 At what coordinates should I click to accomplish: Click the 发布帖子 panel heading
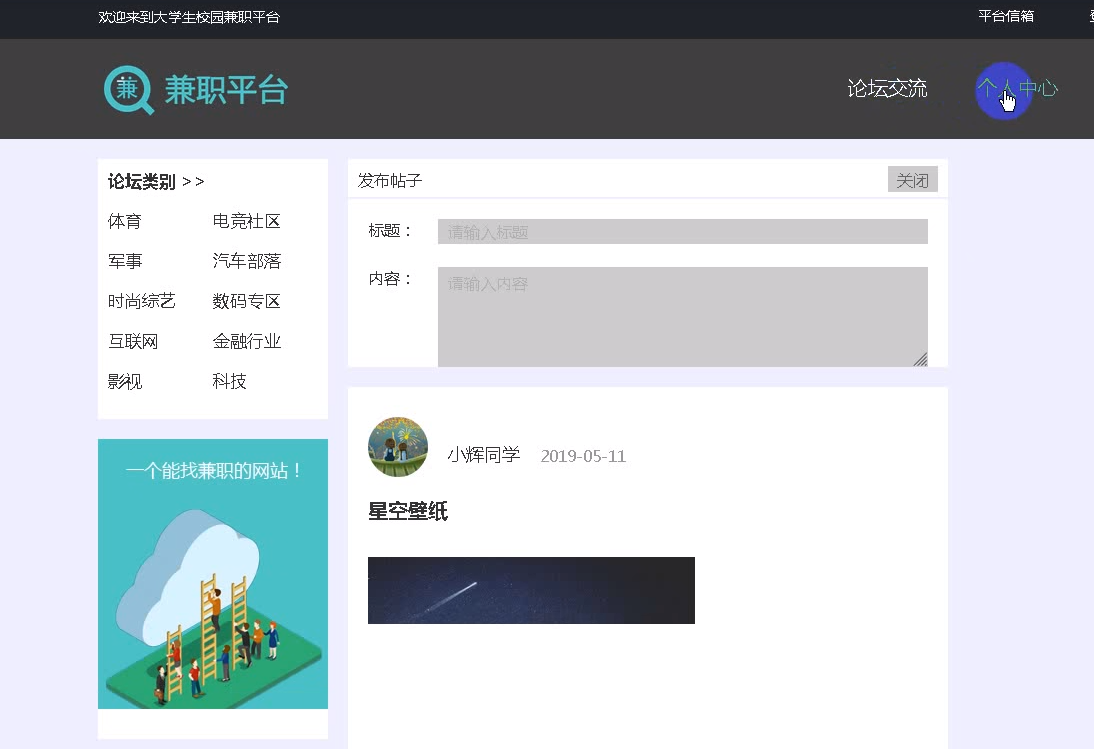[389, 181]
